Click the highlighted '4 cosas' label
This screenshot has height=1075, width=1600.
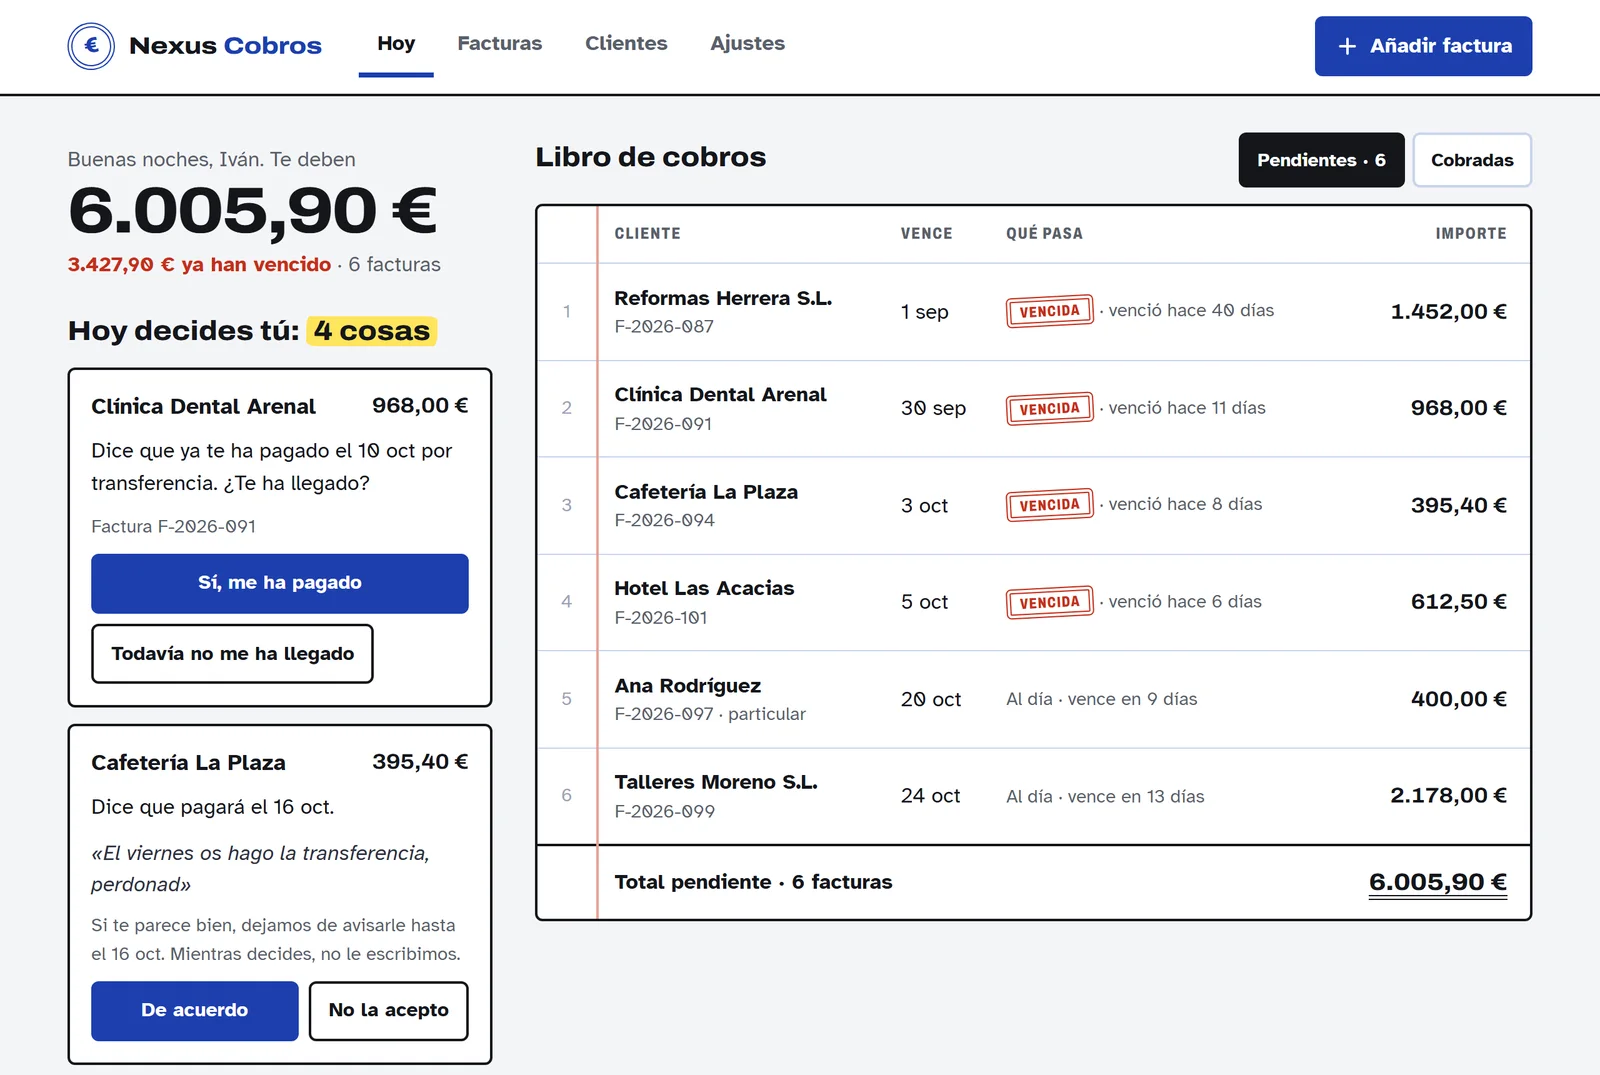[x=372, y=331]
